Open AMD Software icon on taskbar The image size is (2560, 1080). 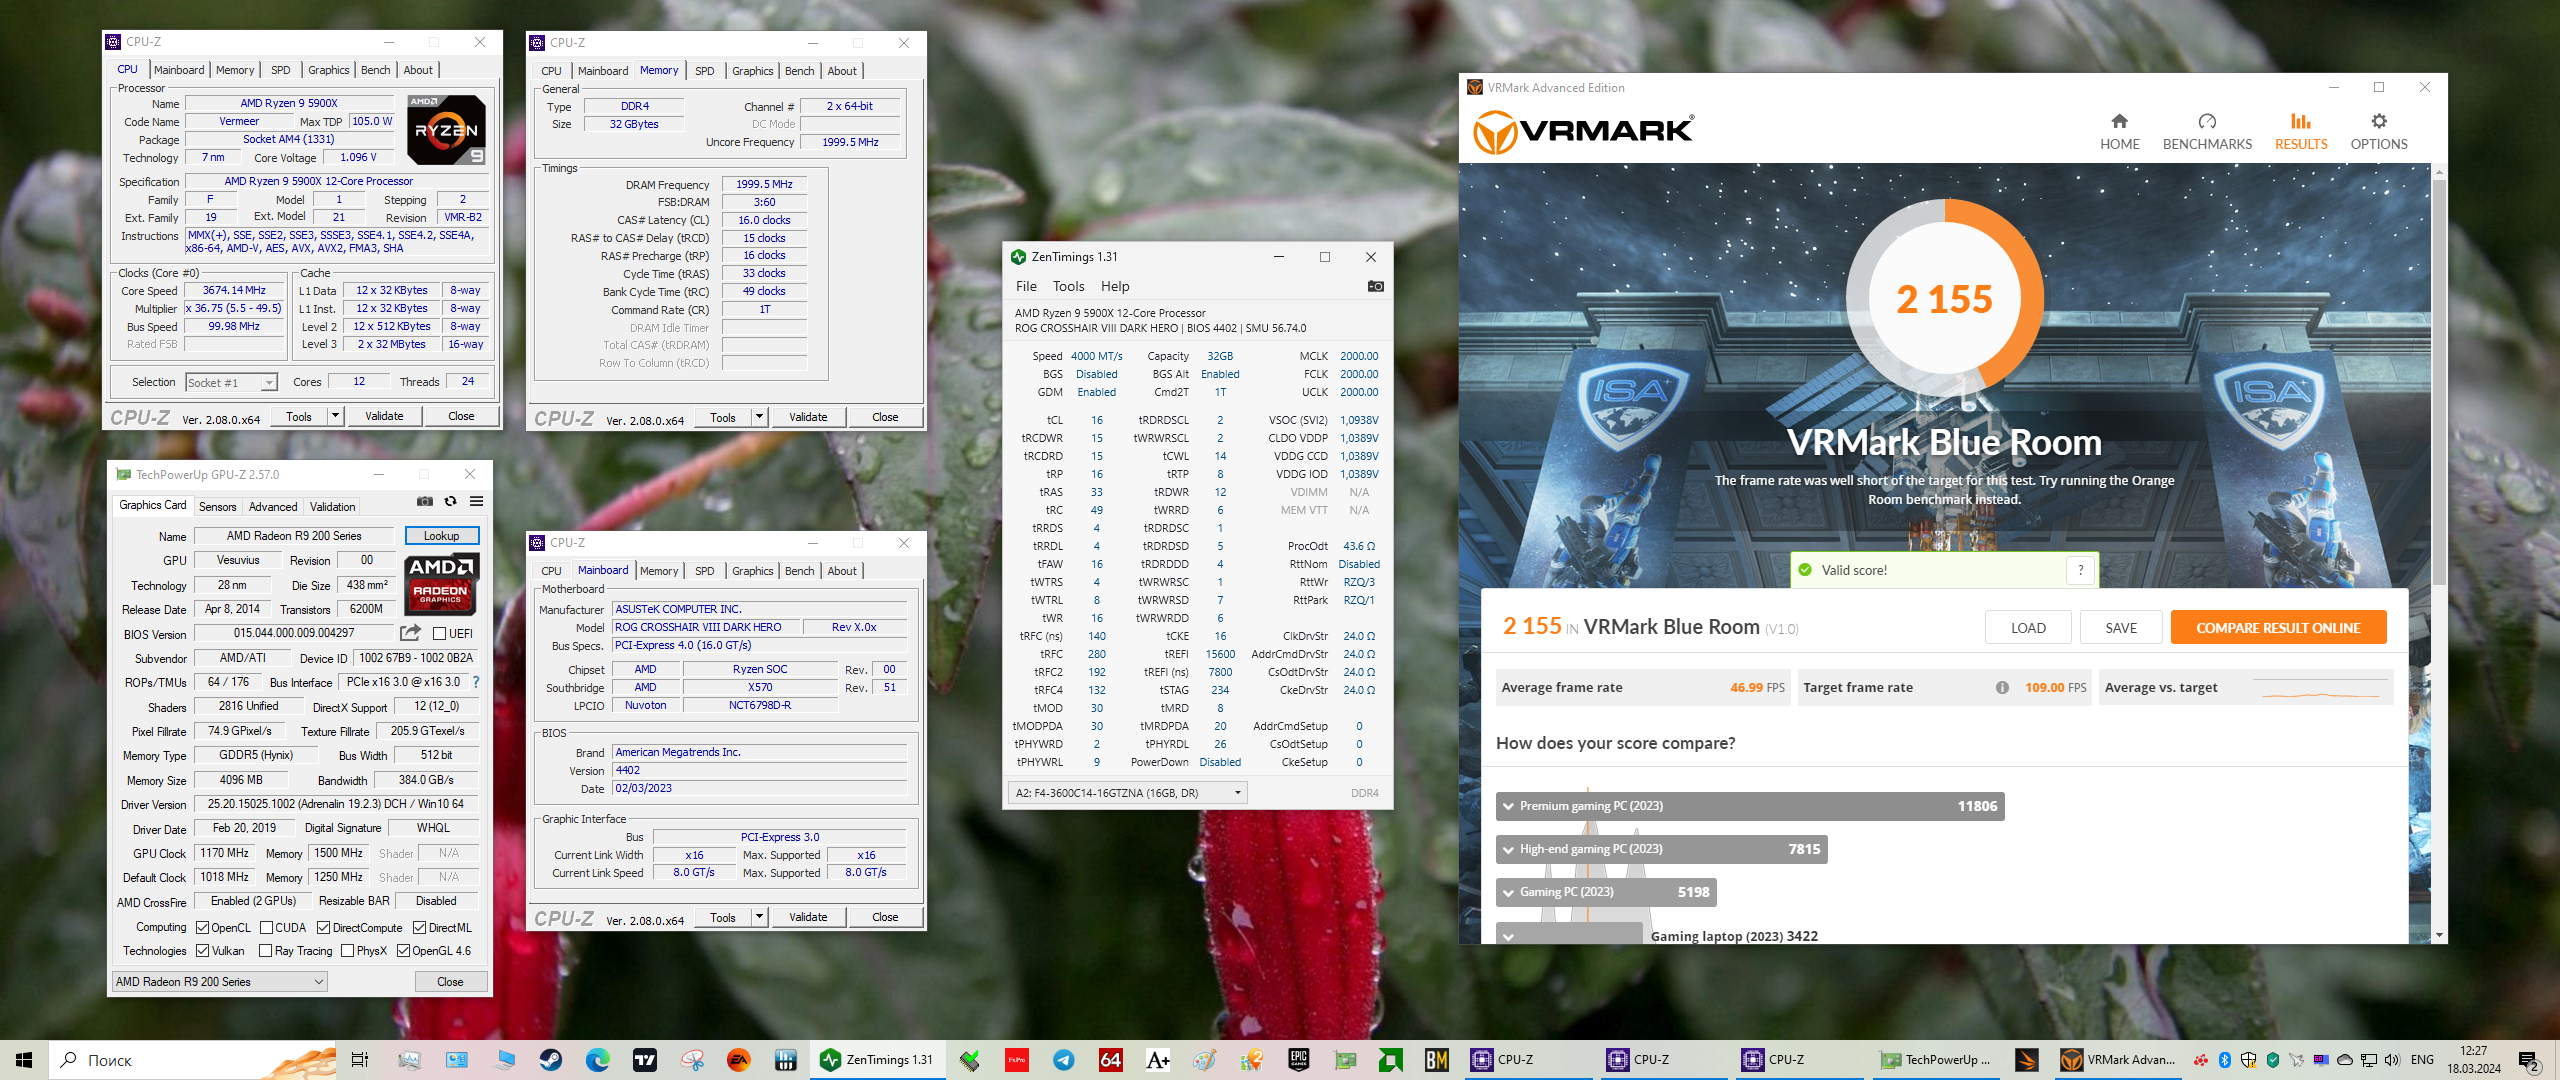(x=1391, y=1060)
